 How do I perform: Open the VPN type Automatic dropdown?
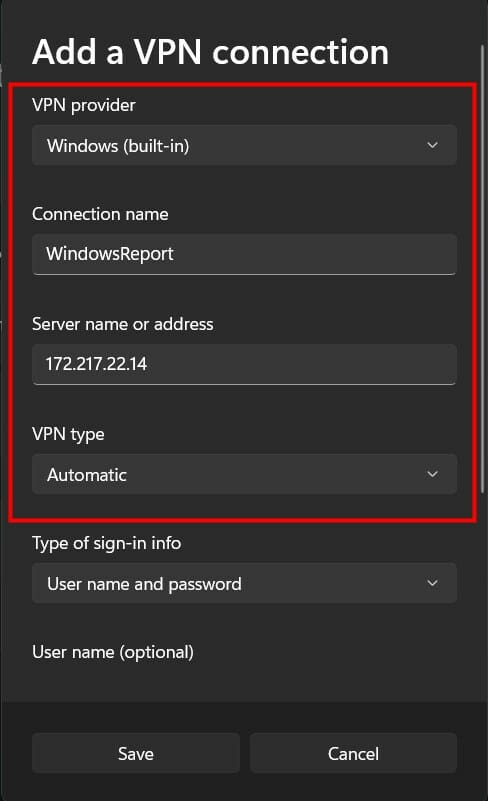[x=244, y=474]
